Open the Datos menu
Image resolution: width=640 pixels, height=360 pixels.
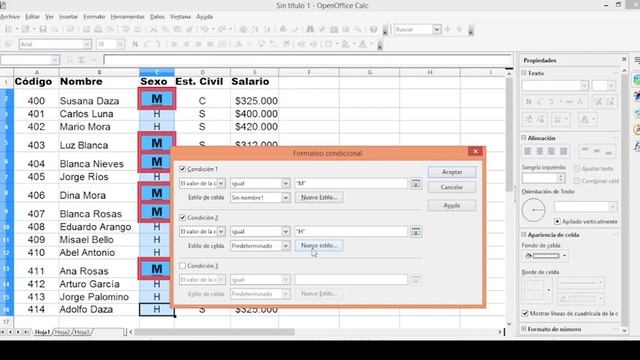click(157, 17)
